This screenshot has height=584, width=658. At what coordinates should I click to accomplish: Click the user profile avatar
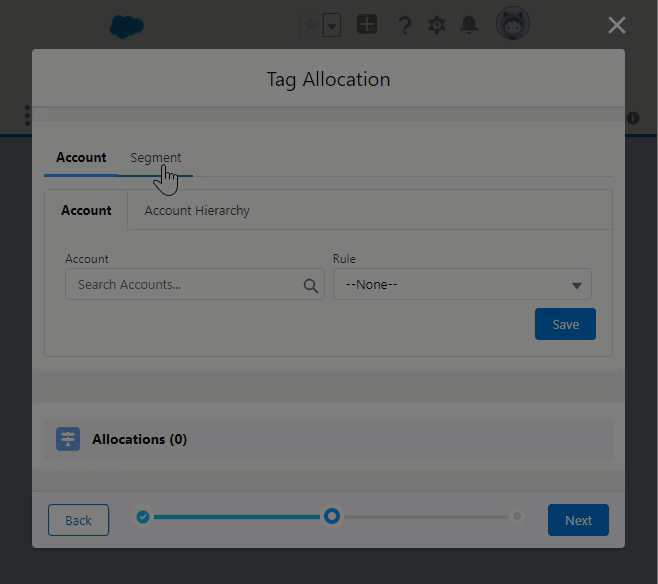point(512,24)
